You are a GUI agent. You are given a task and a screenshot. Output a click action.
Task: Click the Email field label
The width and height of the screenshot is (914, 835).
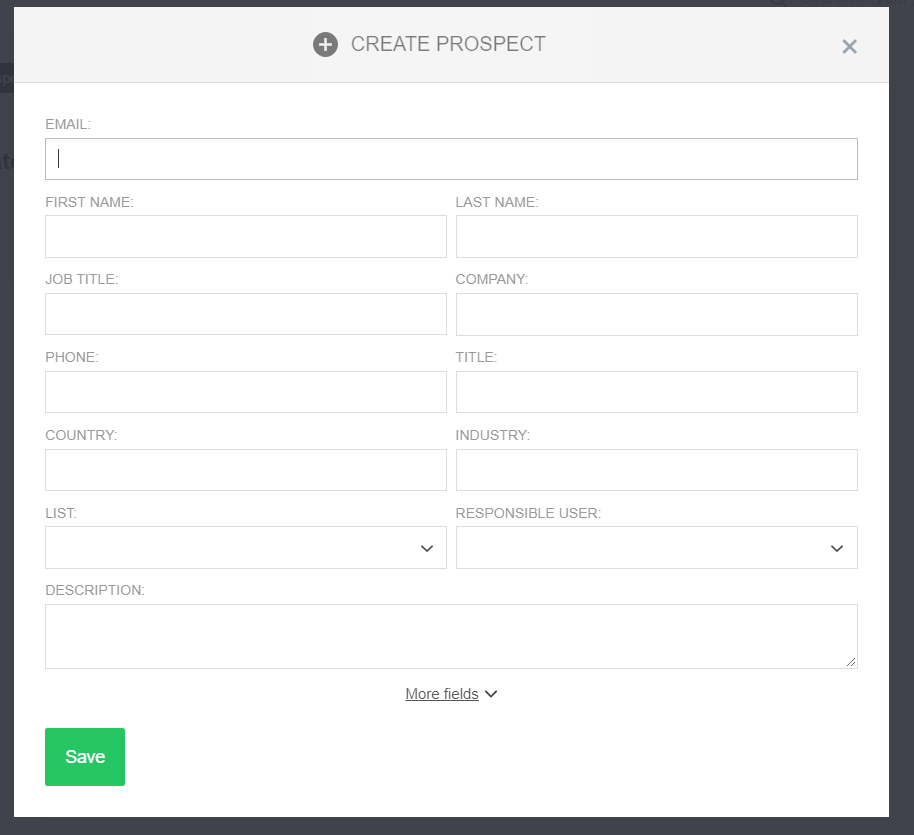pyautogui.click(x=68, y=124)
